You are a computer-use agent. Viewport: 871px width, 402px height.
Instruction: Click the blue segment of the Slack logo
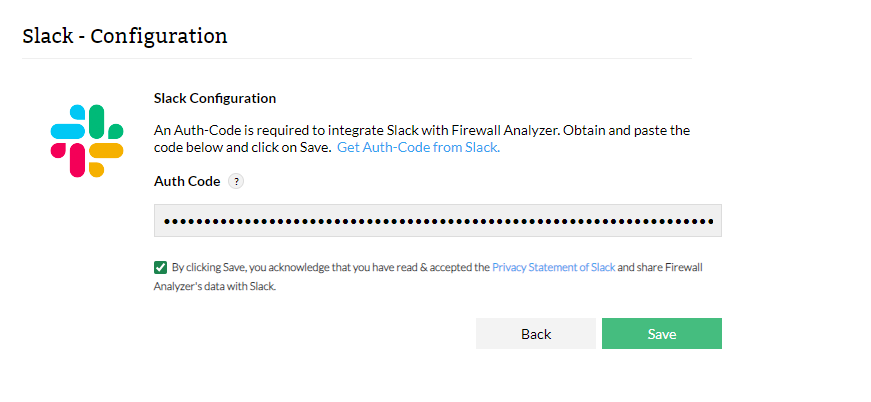point(68,130)
